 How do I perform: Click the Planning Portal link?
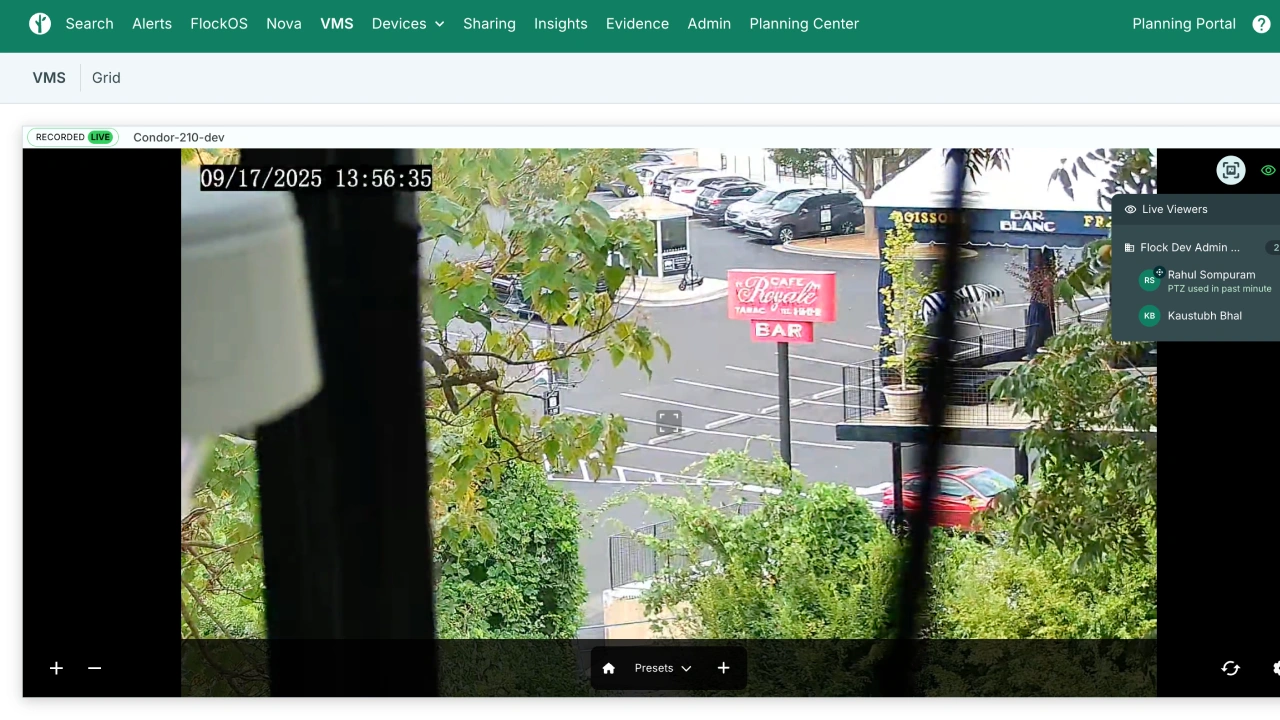click(1184, 24)
